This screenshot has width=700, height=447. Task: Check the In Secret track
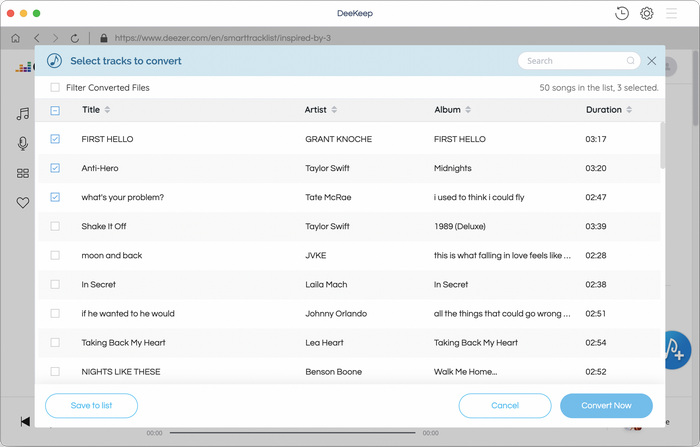(55, 284)
